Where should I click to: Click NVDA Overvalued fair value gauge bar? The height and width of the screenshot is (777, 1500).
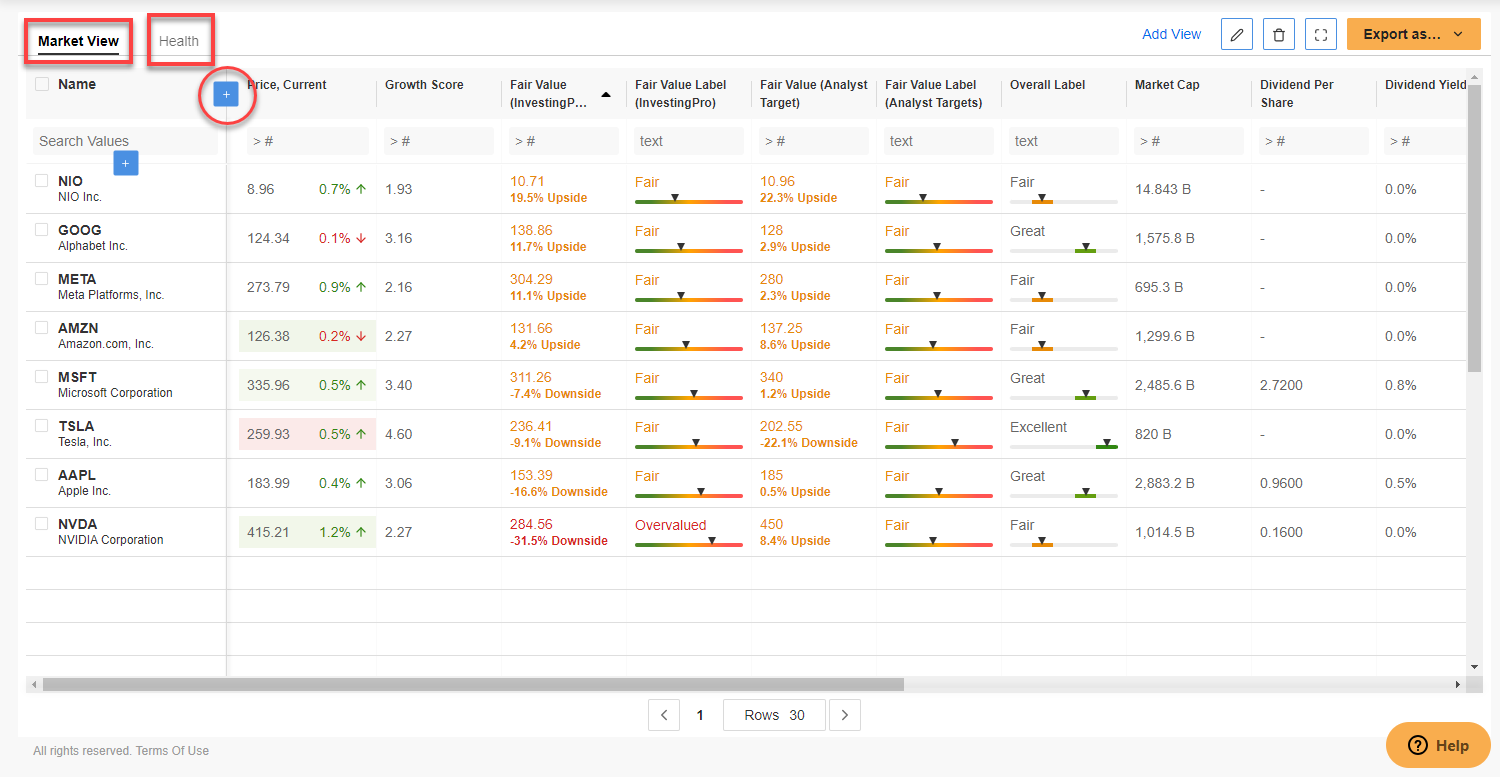coord(689,543)
